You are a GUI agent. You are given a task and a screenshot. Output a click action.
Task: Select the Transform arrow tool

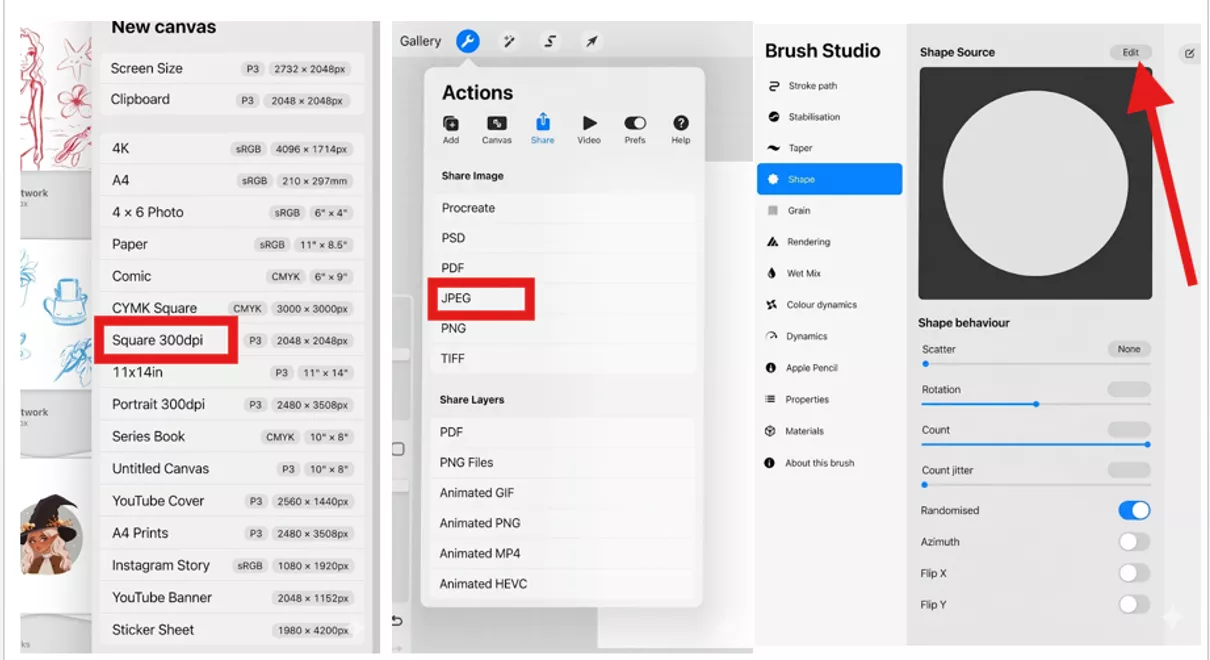pyautogui.click(x=590, y=41)
